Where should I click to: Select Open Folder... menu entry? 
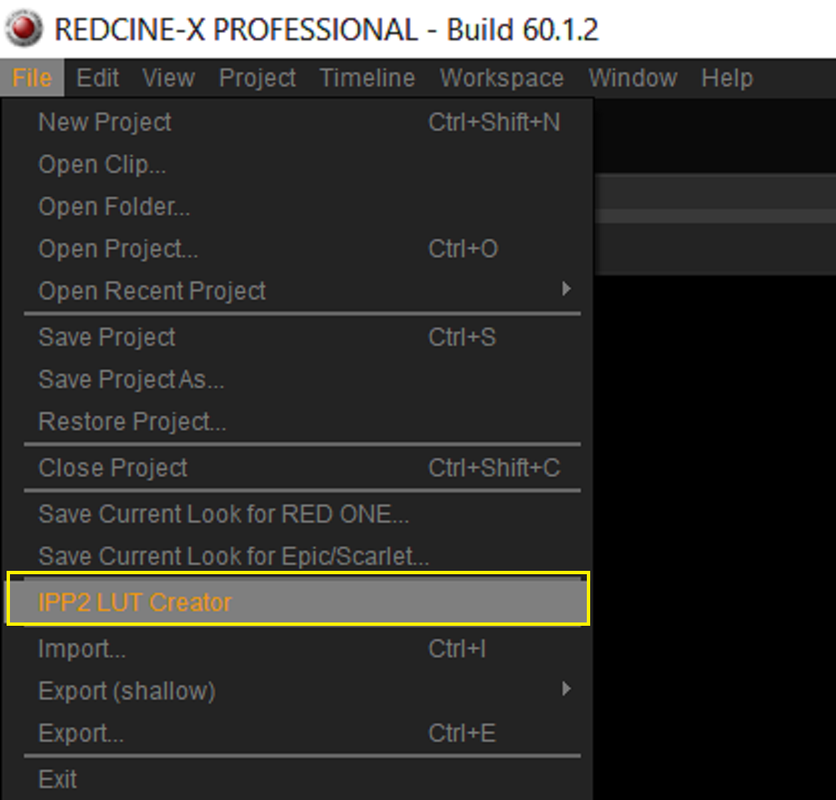tap(299, 206)
